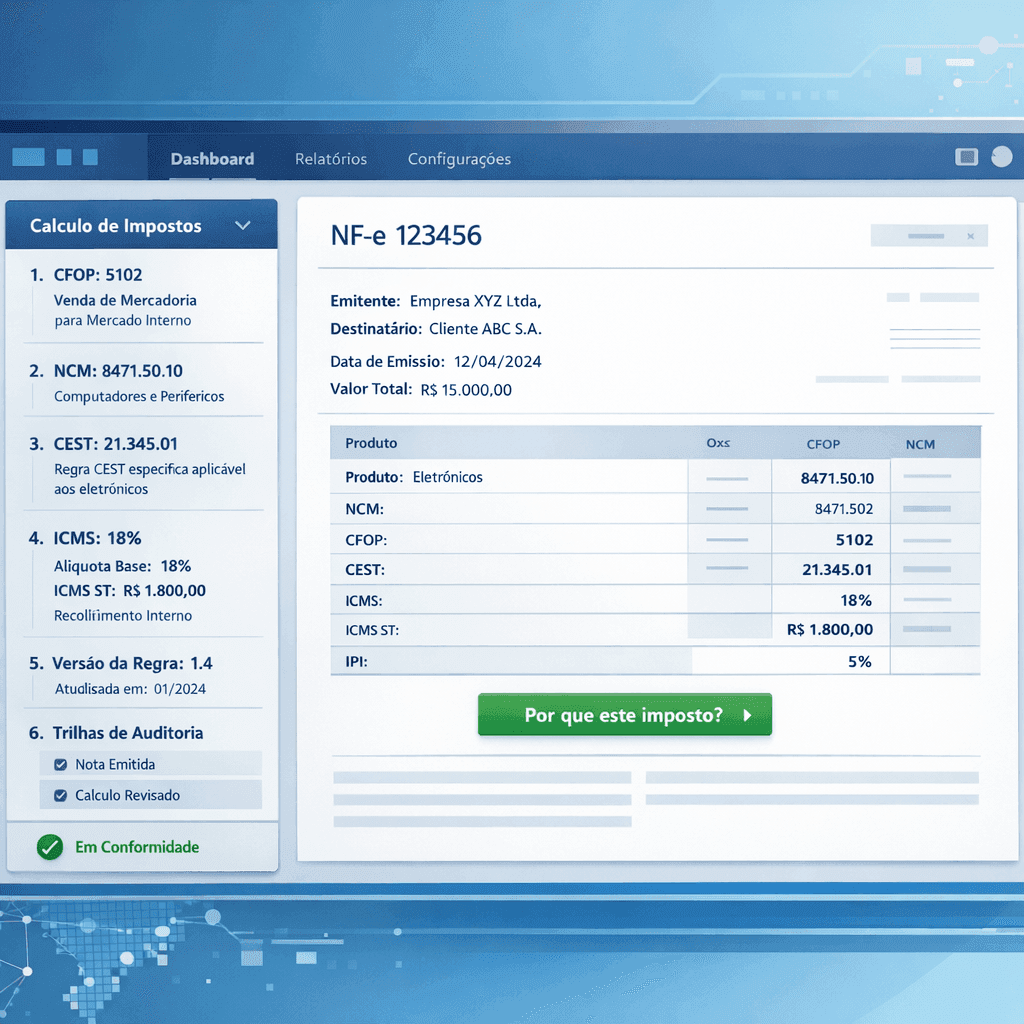Click the Por que este imposto? button
This screenshot has width=1024, height=1024.
(624, 714)
